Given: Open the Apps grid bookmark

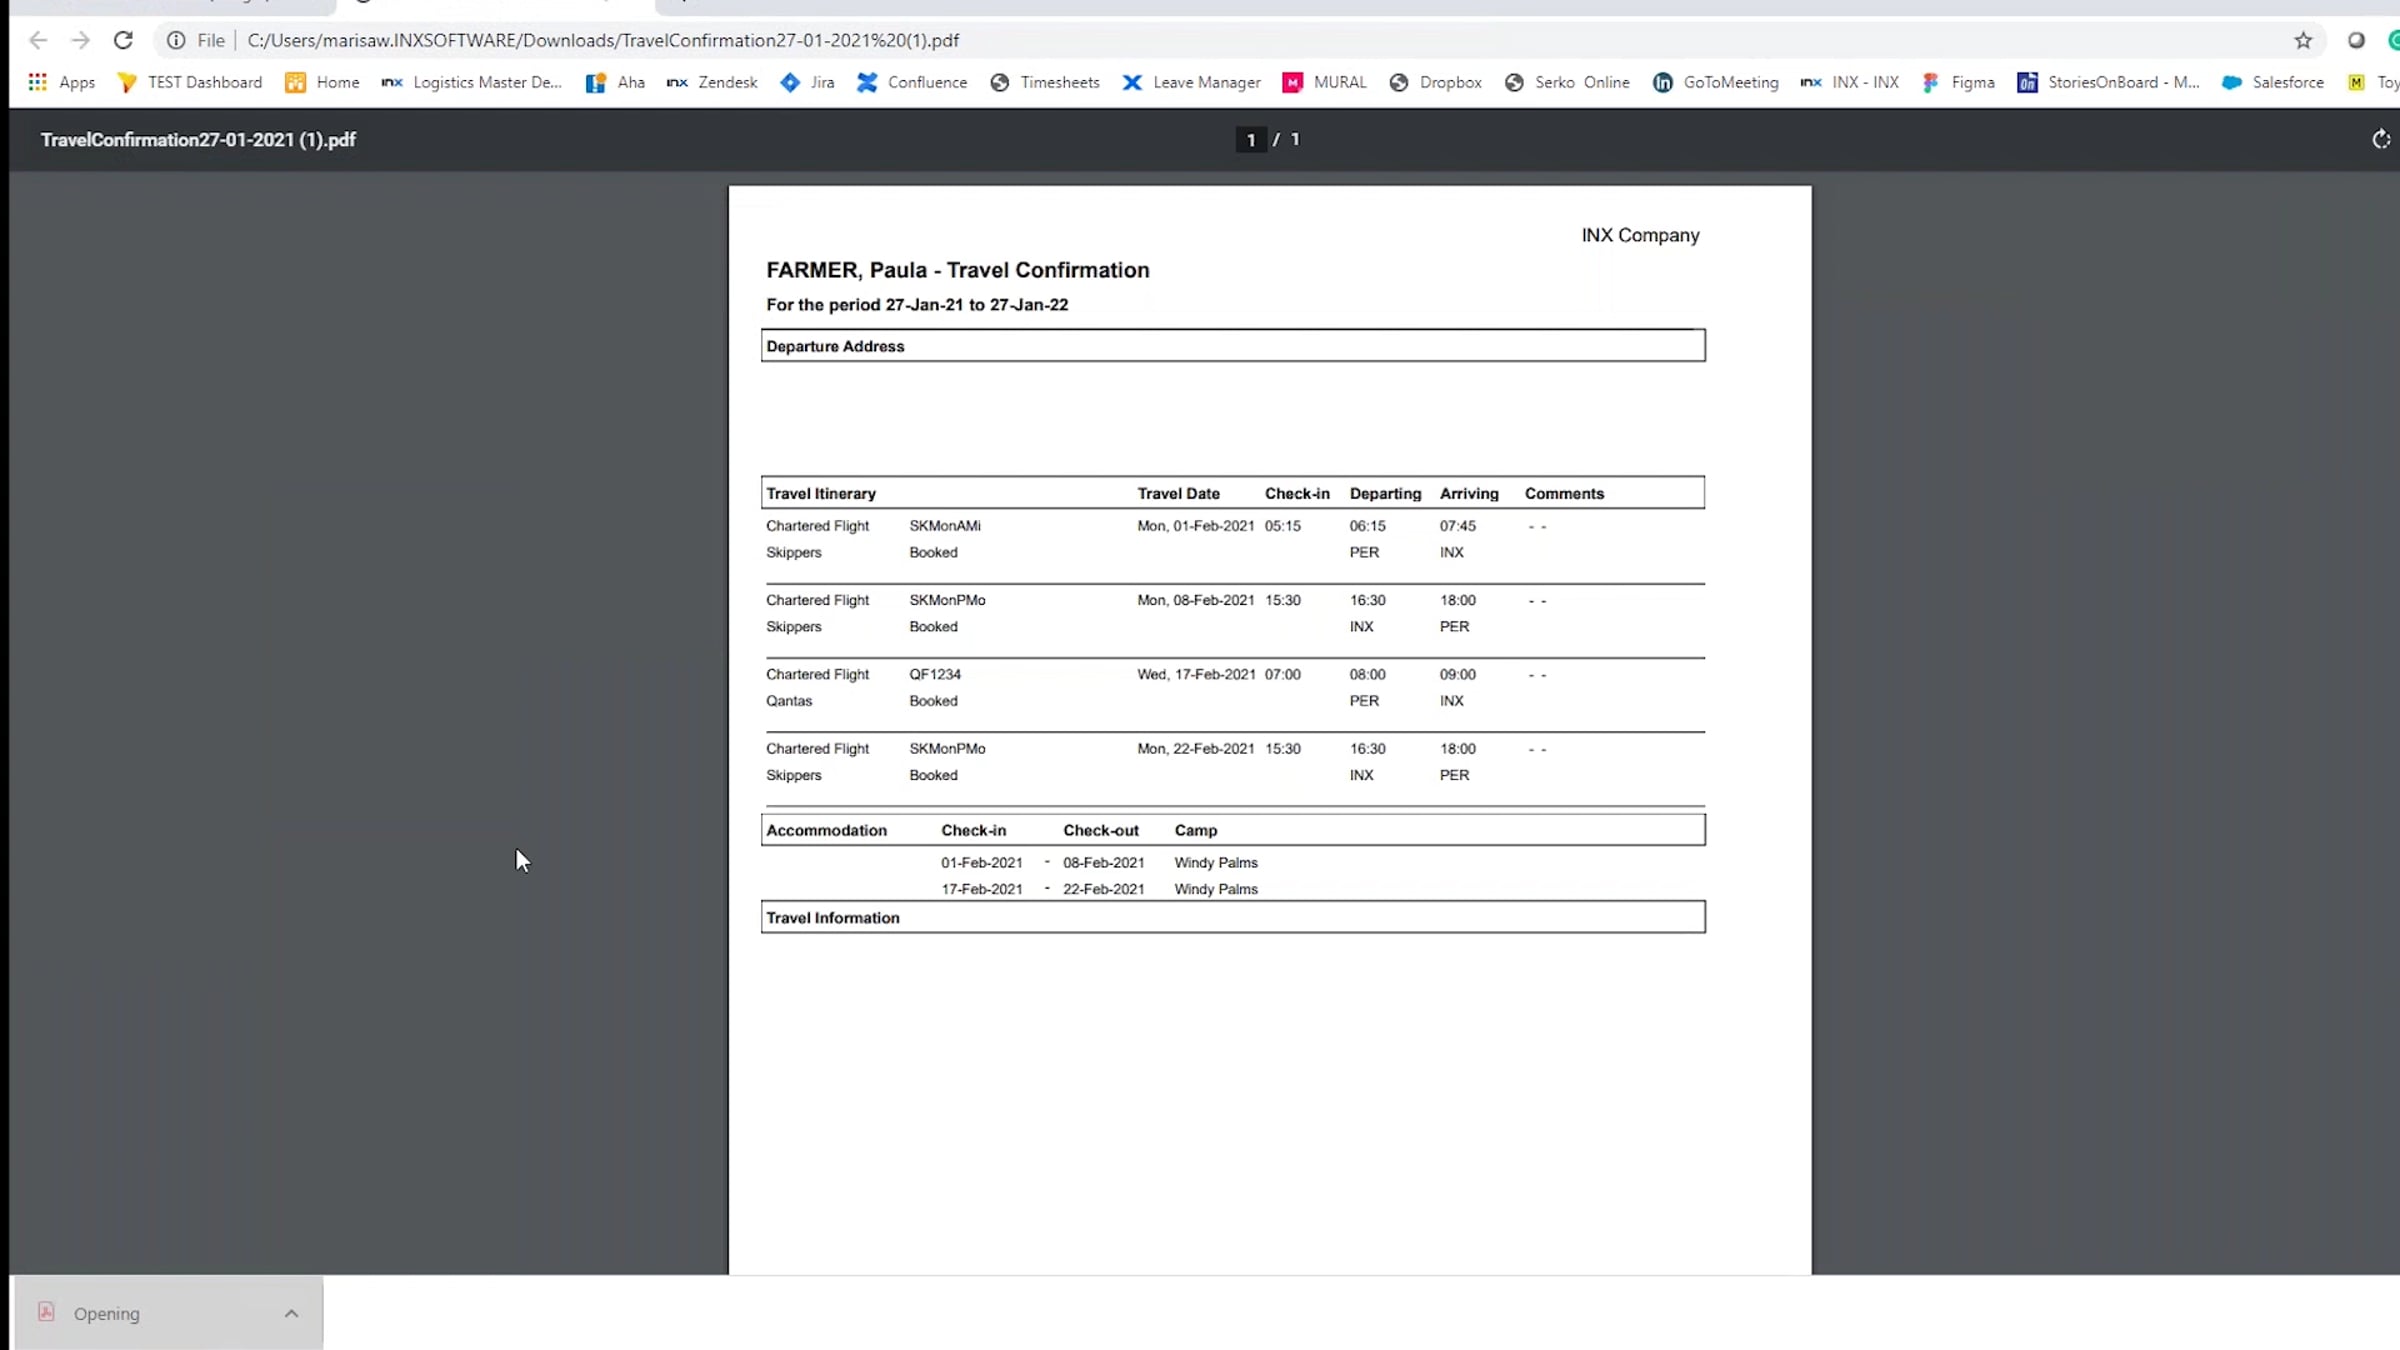Looking at the screenshot, I should (62, 82).
